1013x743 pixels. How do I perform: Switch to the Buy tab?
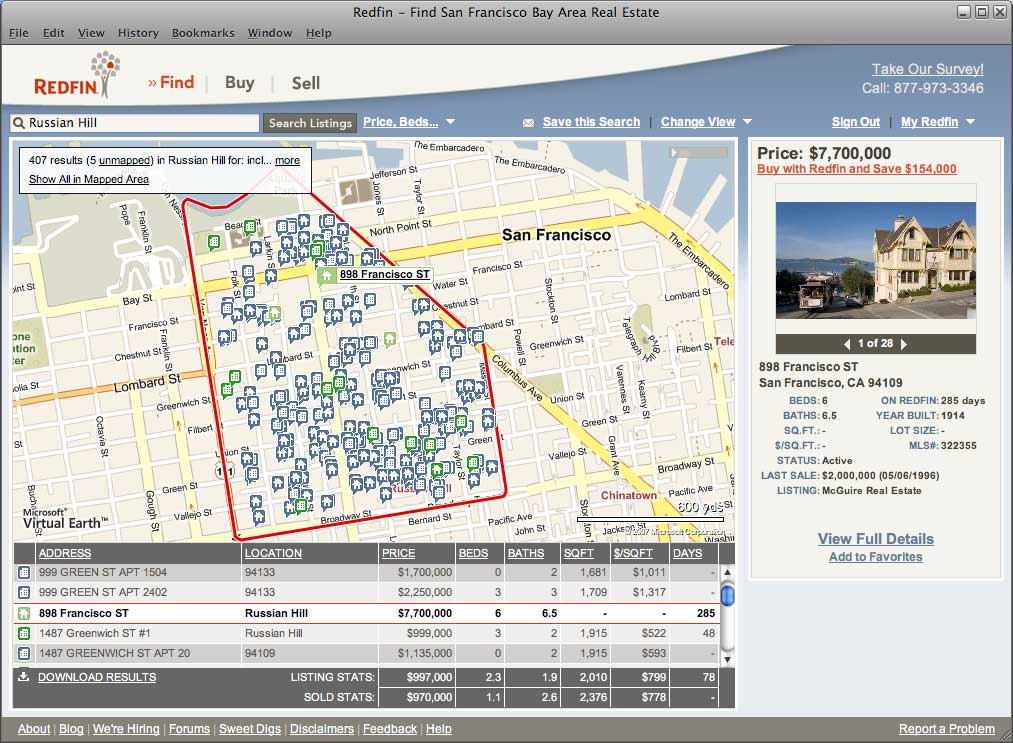coord(239,83)
